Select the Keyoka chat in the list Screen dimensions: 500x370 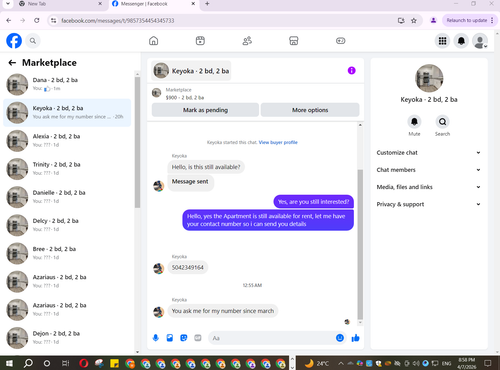pyautogui.click(x=67, y=113)
